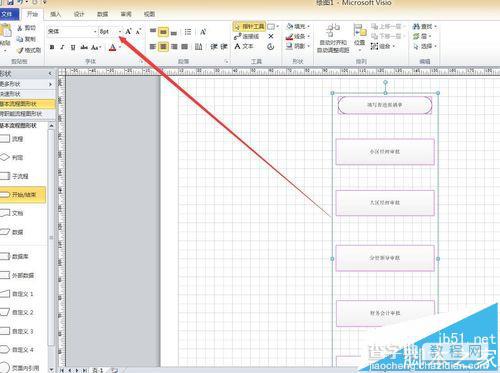
Task: Switch to the Data (数据) tab
Action: click(102, 14)
